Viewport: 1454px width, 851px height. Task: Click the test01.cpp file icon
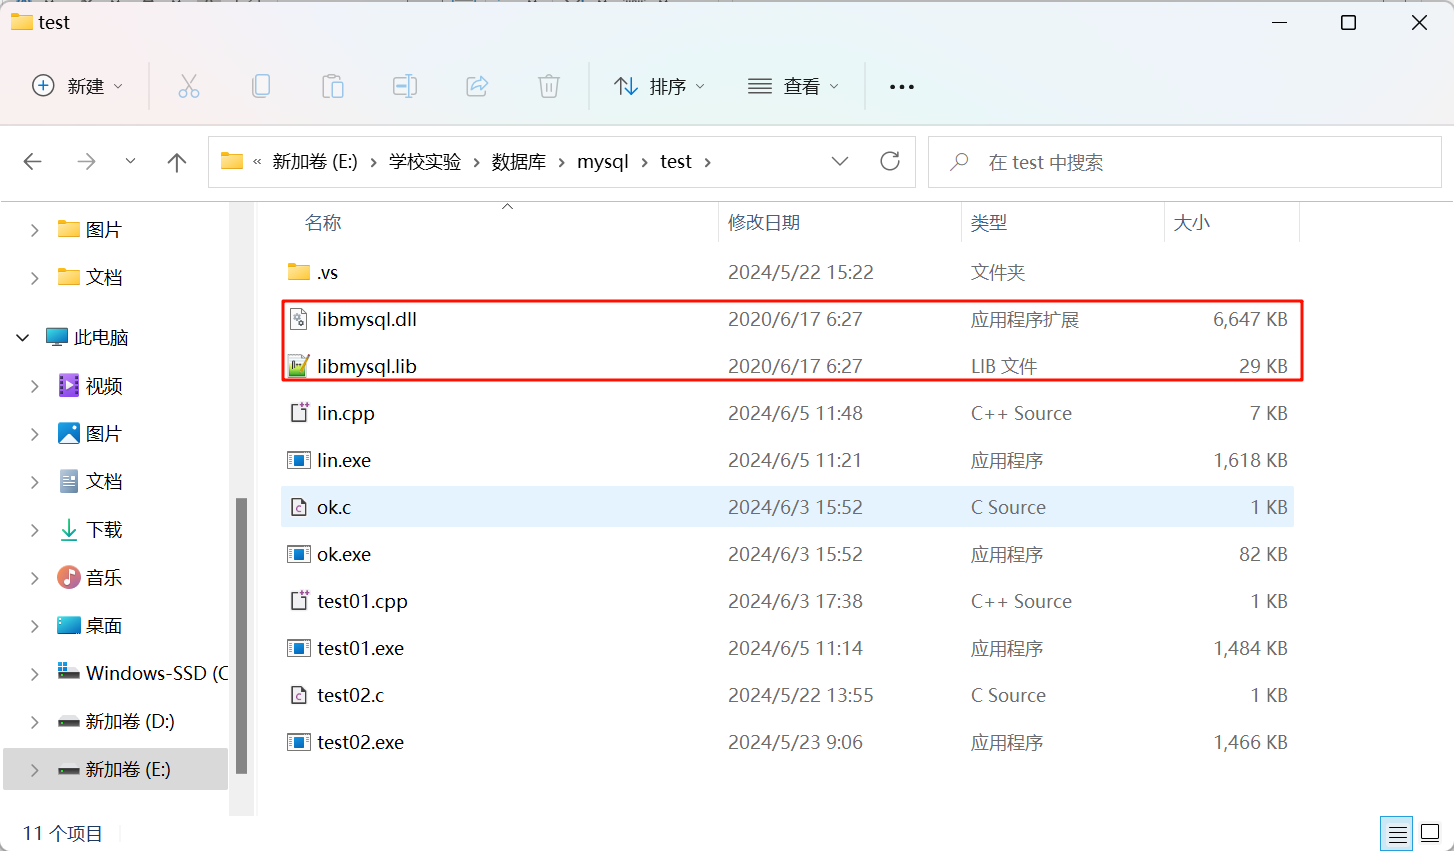(x=298, y=601)
